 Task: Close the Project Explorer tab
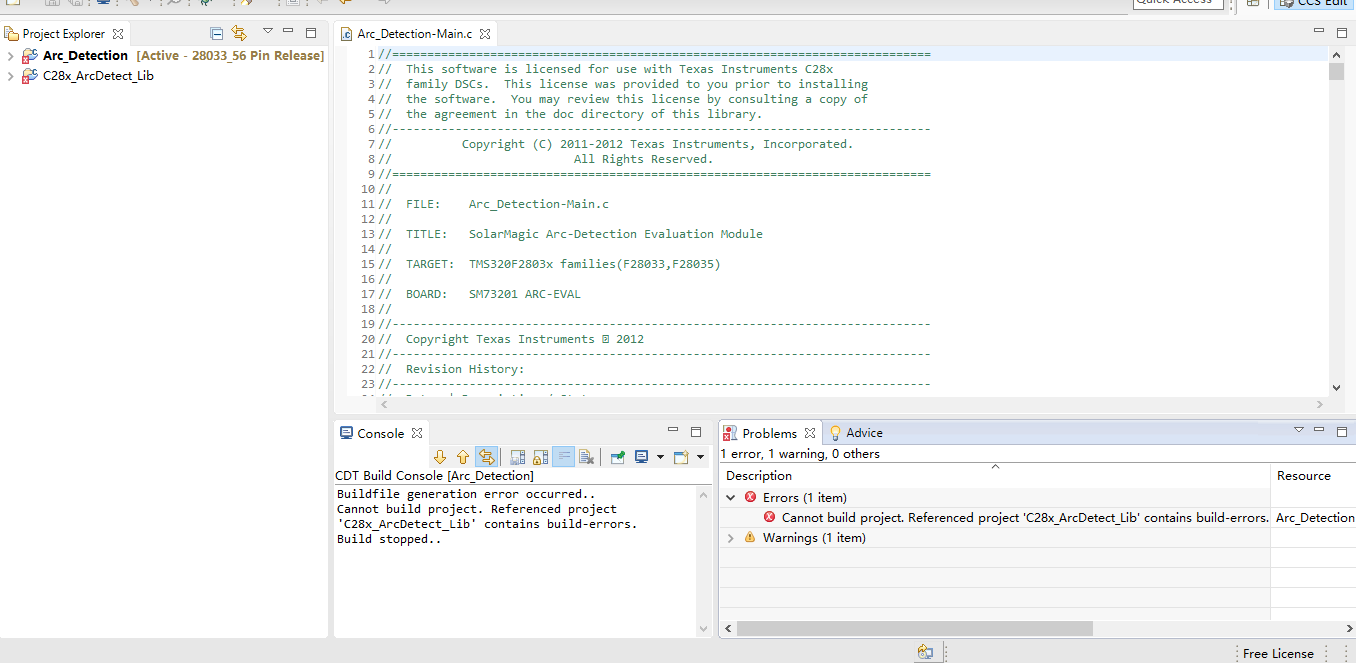pyautogui.click(x=118, y=33)
